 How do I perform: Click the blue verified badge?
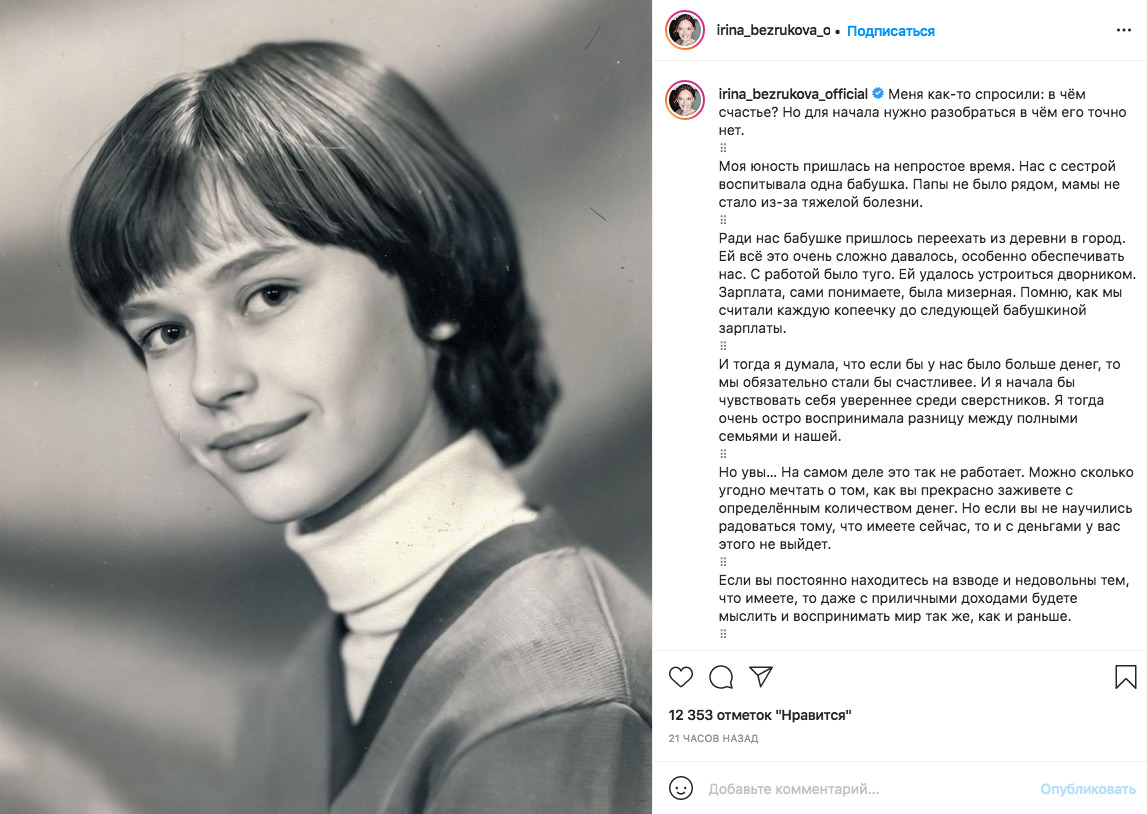tap(878, 94)
